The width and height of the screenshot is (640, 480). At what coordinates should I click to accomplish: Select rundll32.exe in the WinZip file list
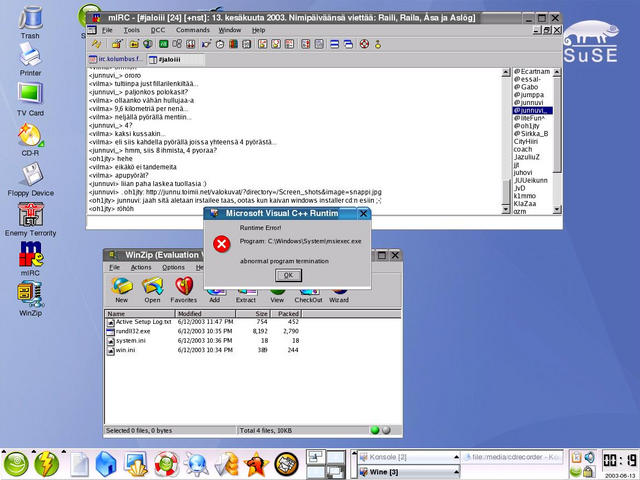click(x=133, y=331)
